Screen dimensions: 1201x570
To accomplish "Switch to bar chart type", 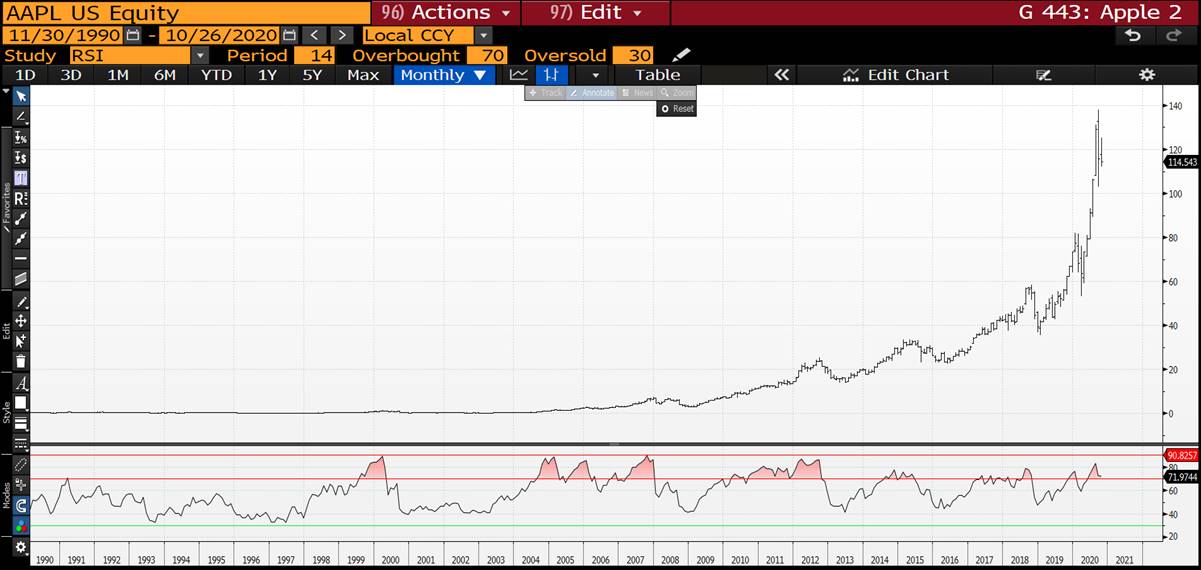I will tap(549, 75).
